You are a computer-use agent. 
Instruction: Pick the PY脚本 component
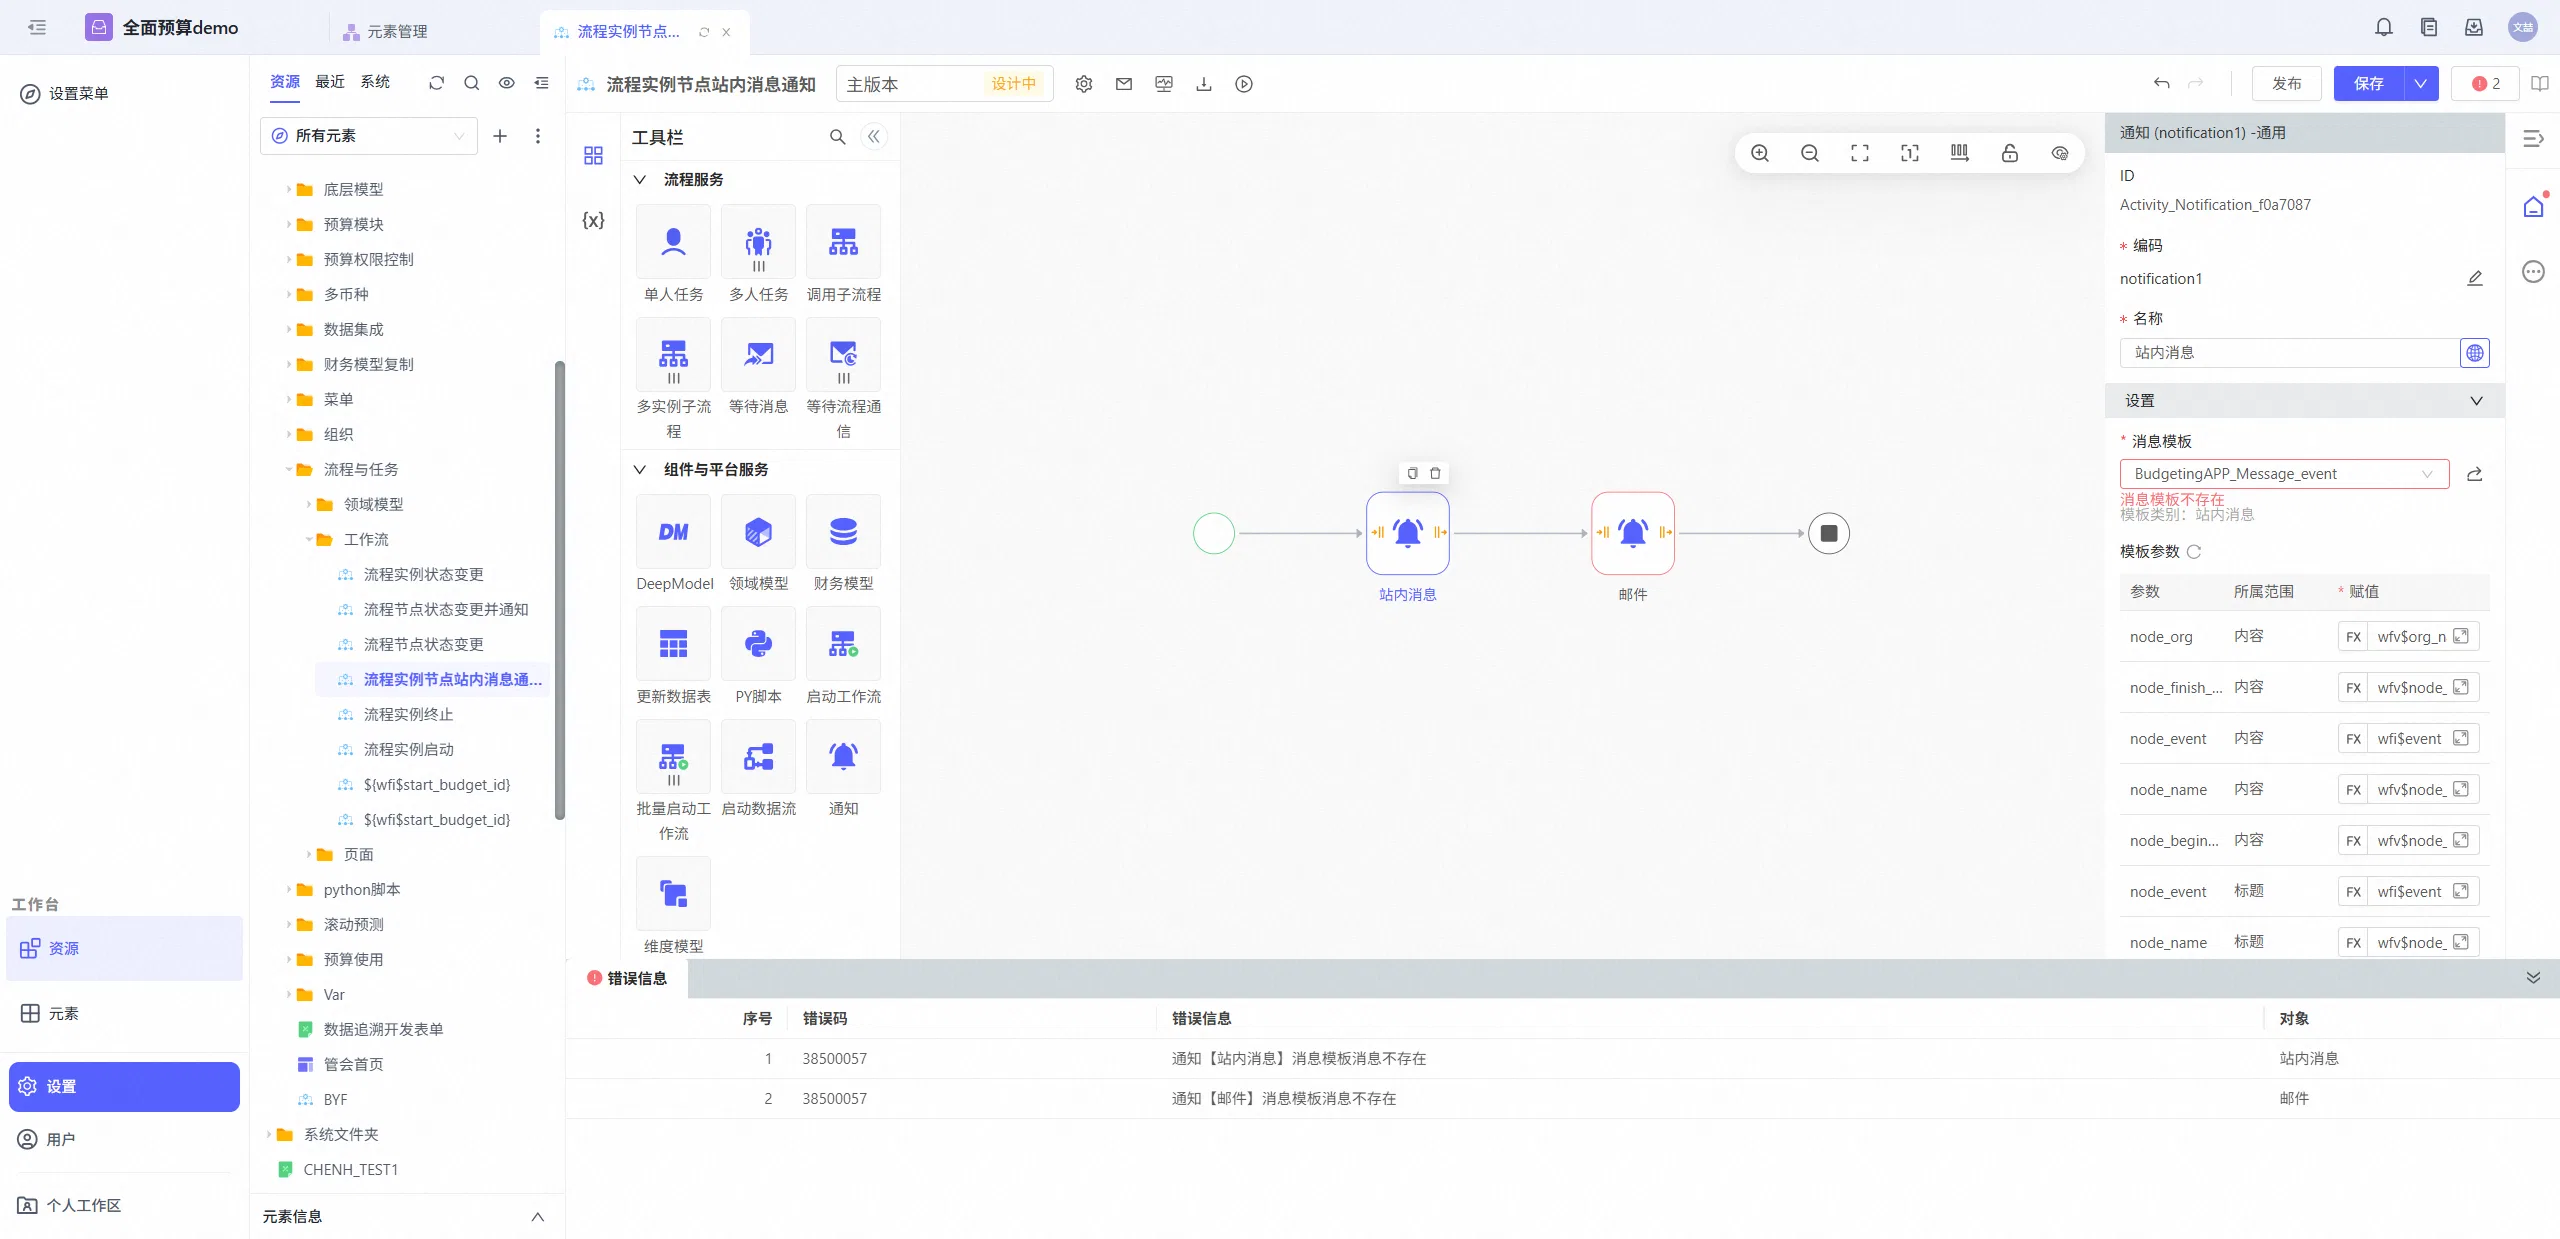click(x=758, y=644)
